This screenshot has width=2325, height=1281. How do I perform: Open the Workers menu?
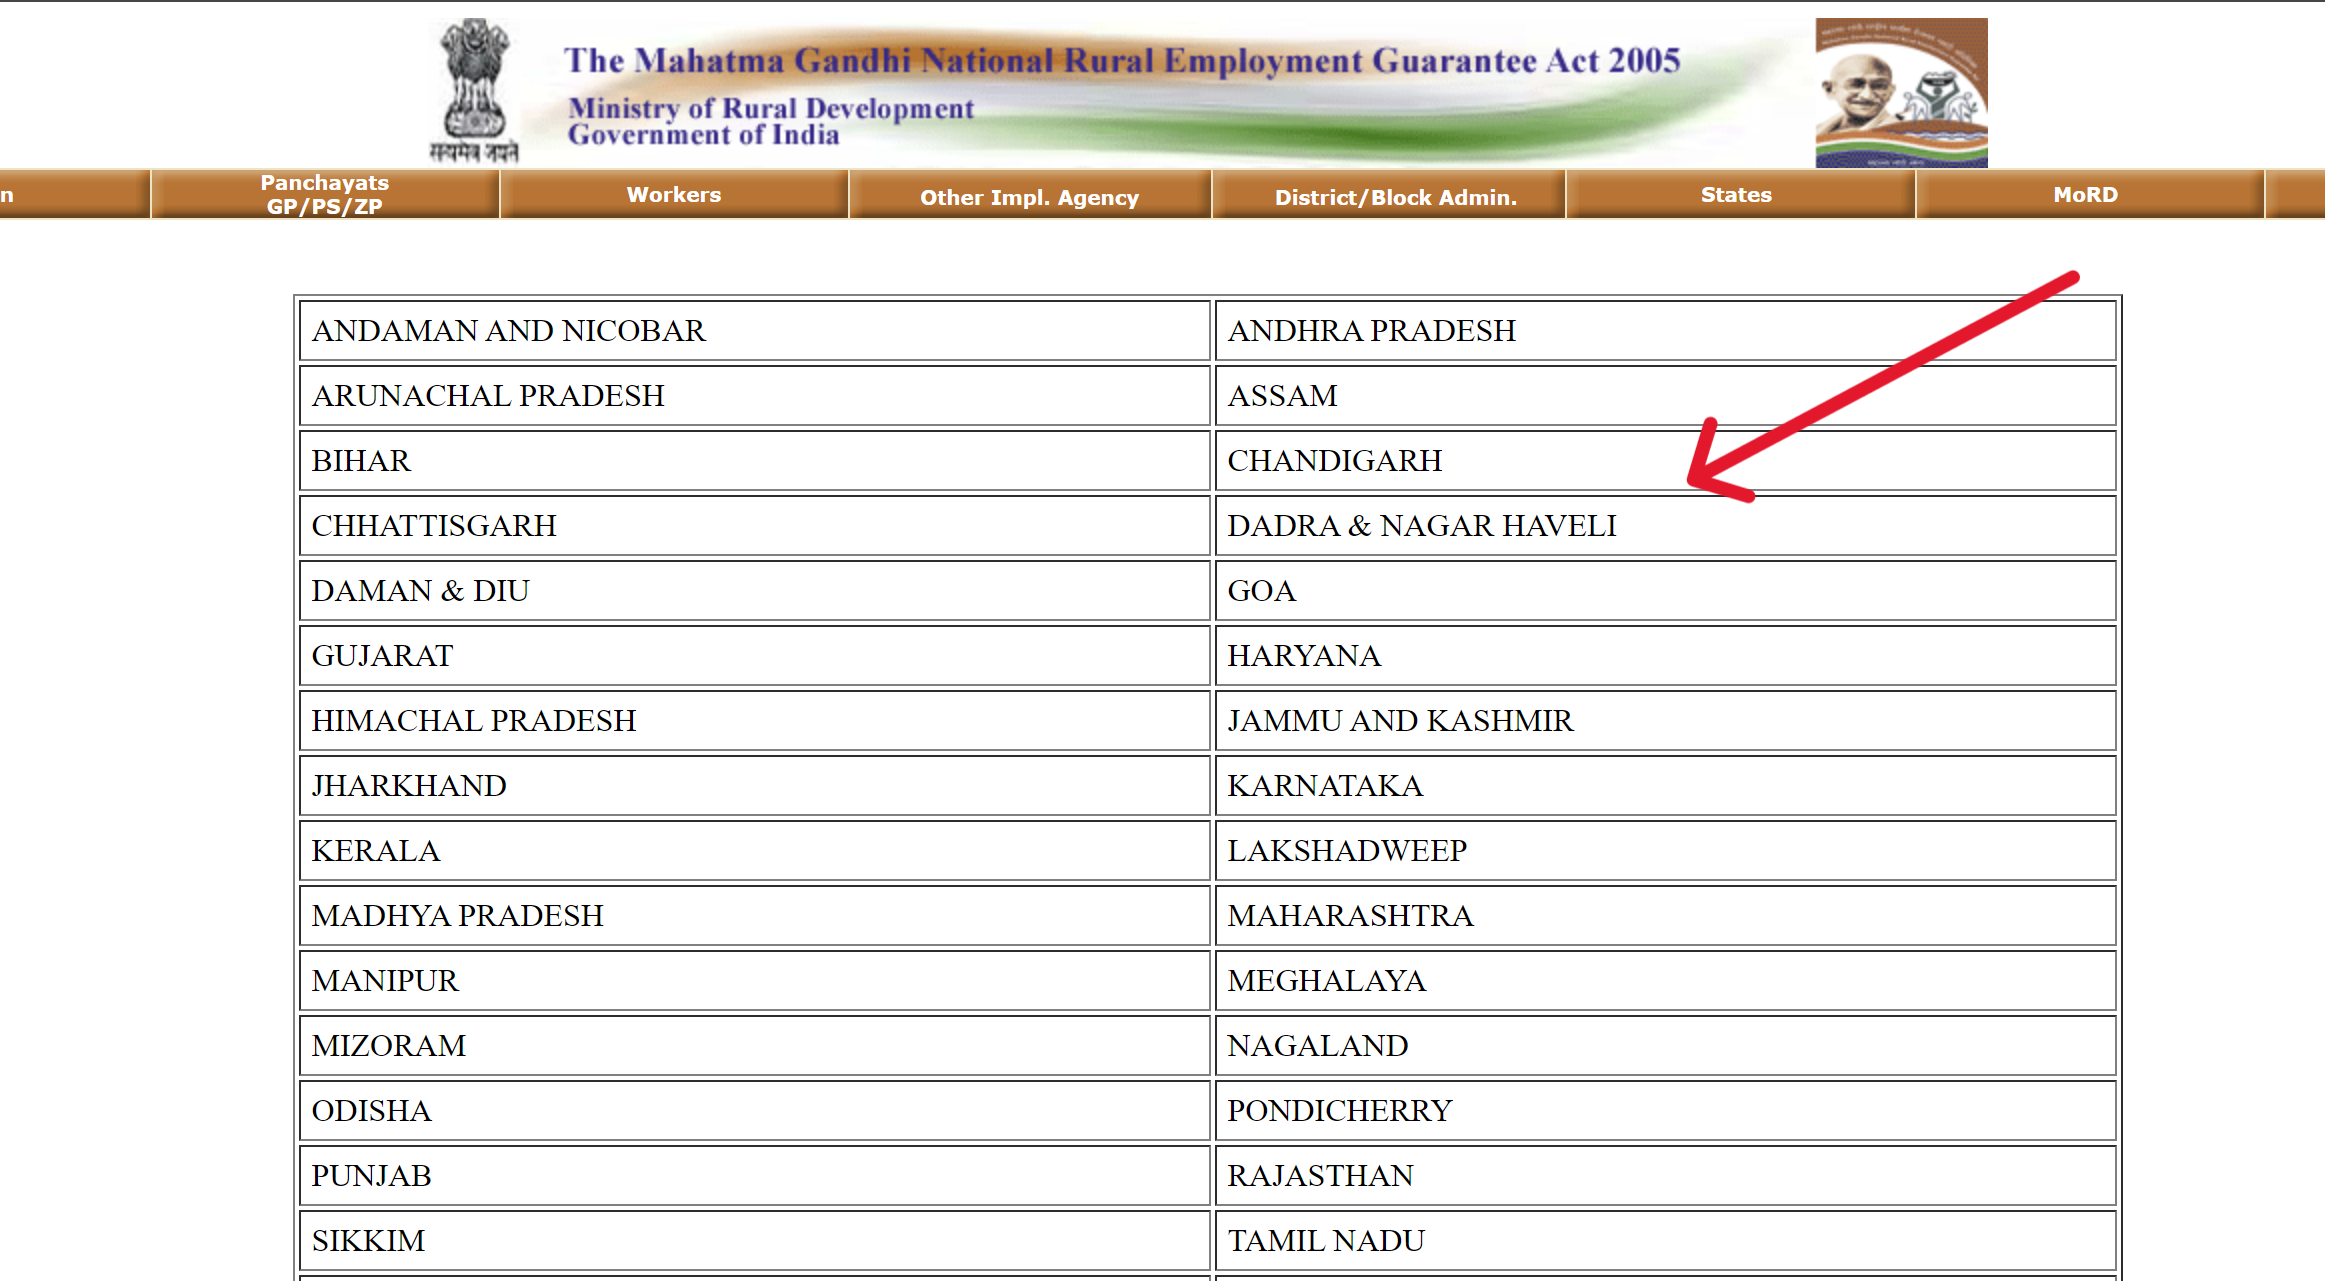click(x=674, y=195)
